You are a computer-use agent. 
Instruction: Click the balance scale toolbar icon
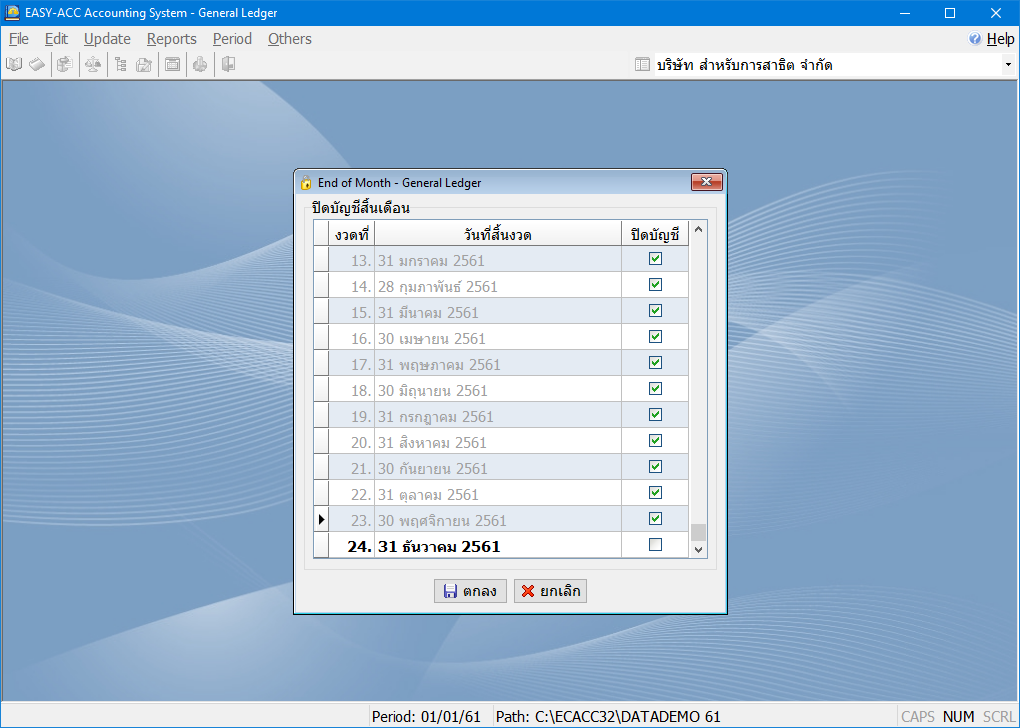[92, 65]
